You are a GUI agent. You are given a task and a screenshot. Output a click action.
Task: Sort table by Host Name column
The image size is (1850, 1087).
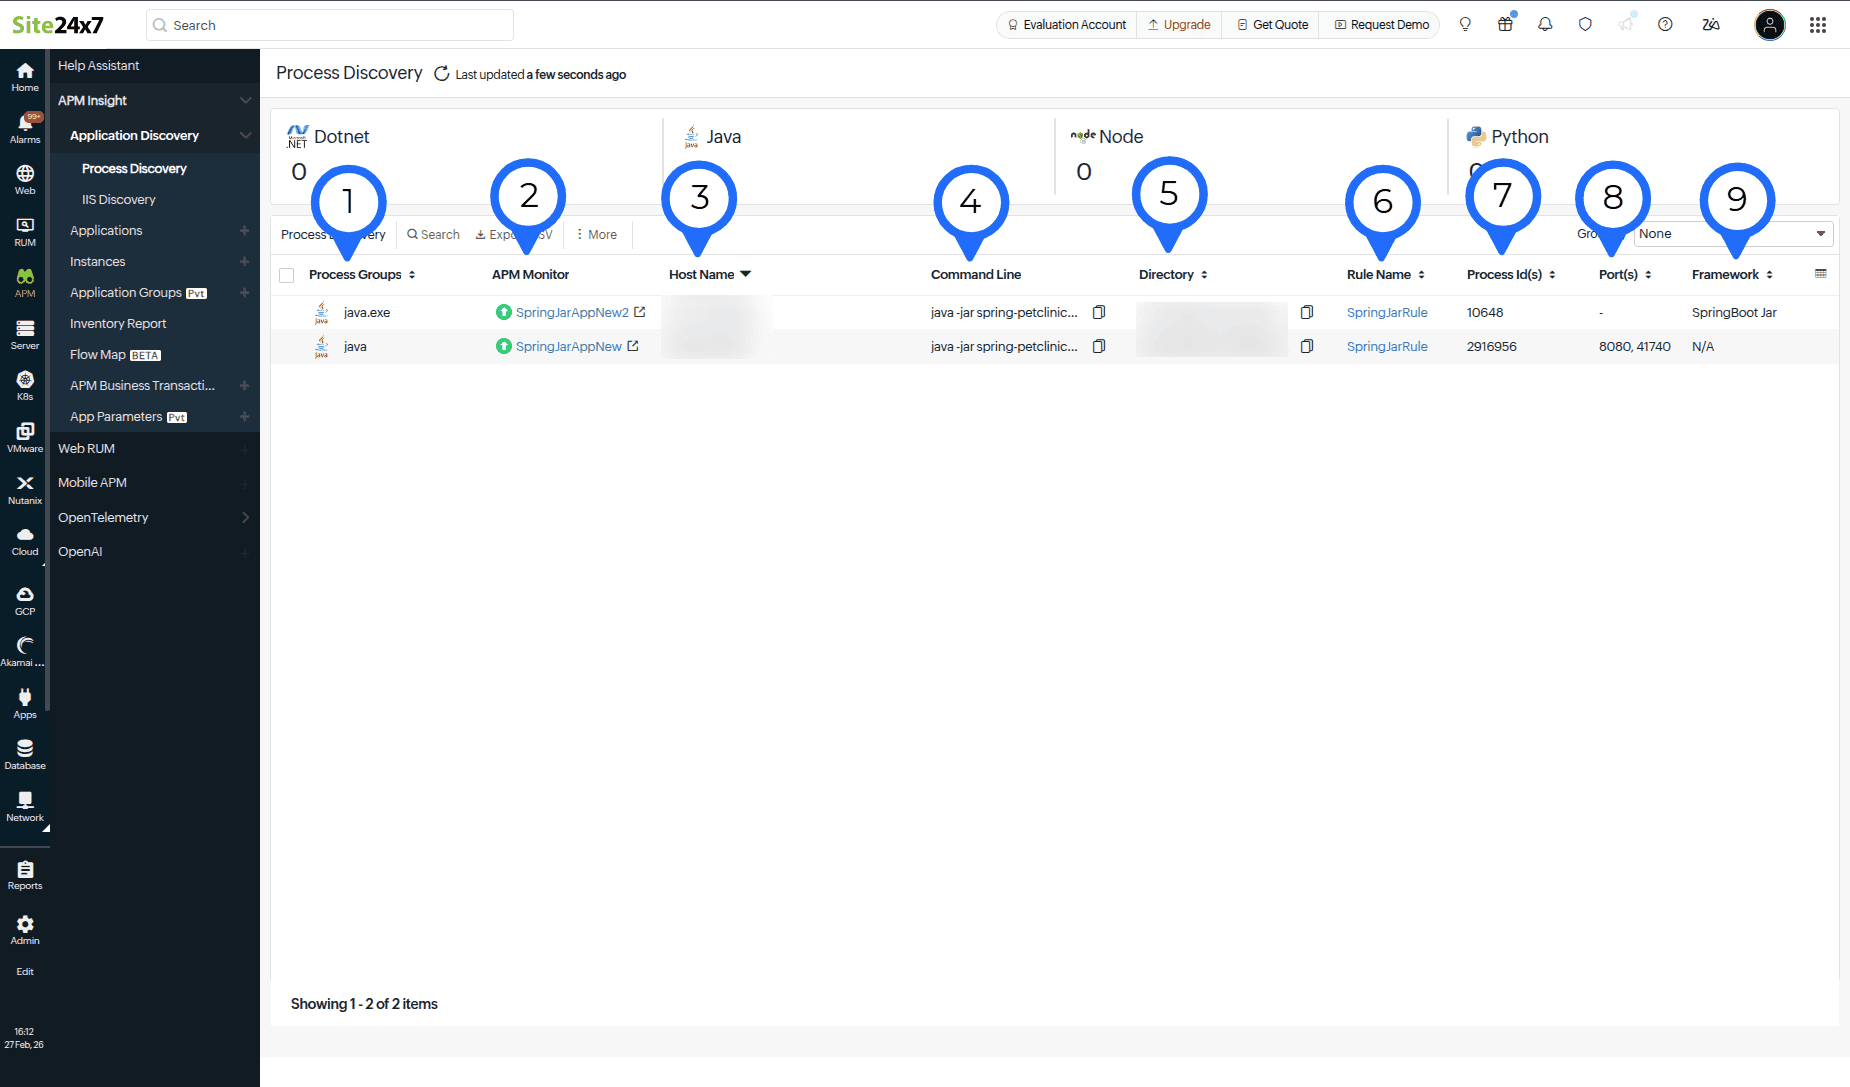(710, 275)
